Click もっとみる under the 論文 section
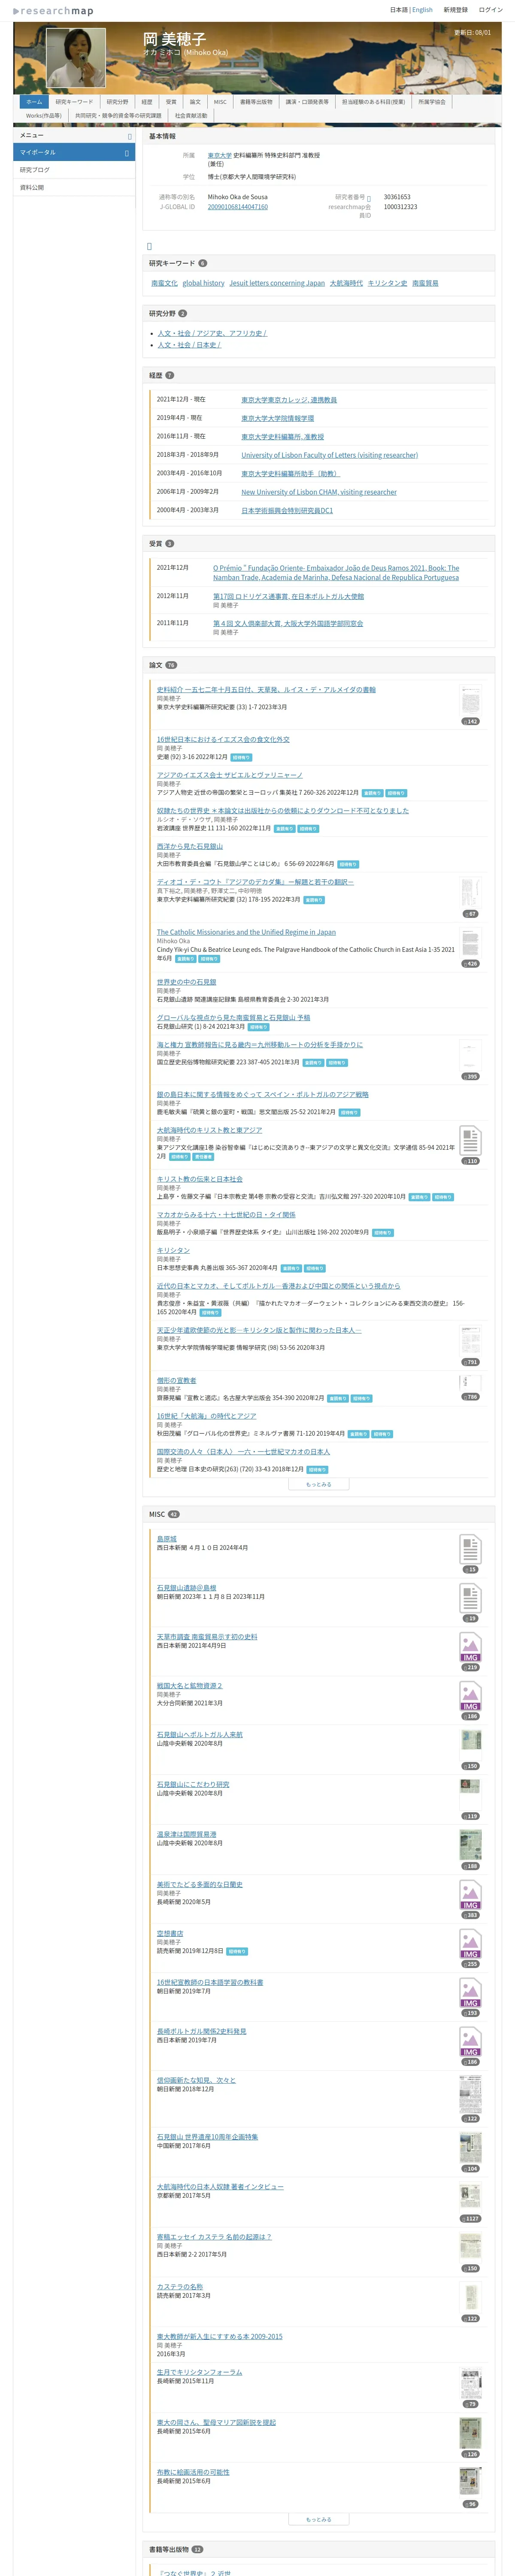 [x=318, y=1484]
